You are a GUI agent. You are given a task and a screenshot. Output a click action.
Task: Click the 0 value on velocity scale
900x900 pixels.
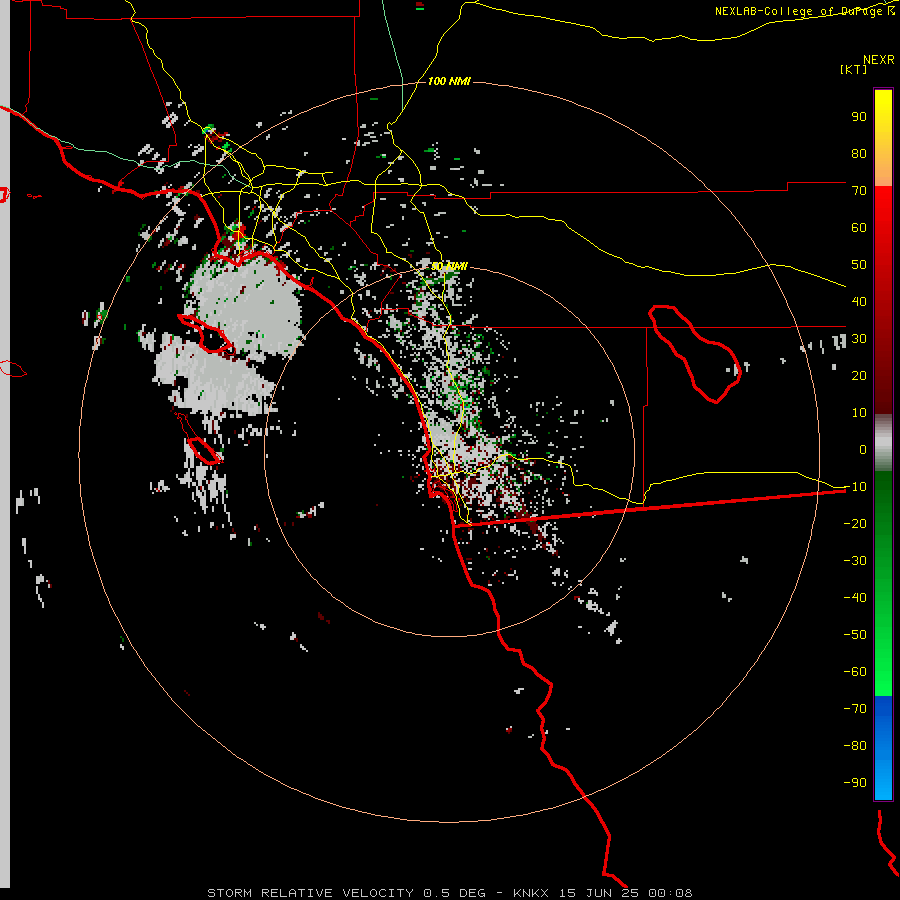[x=863, y=450]
